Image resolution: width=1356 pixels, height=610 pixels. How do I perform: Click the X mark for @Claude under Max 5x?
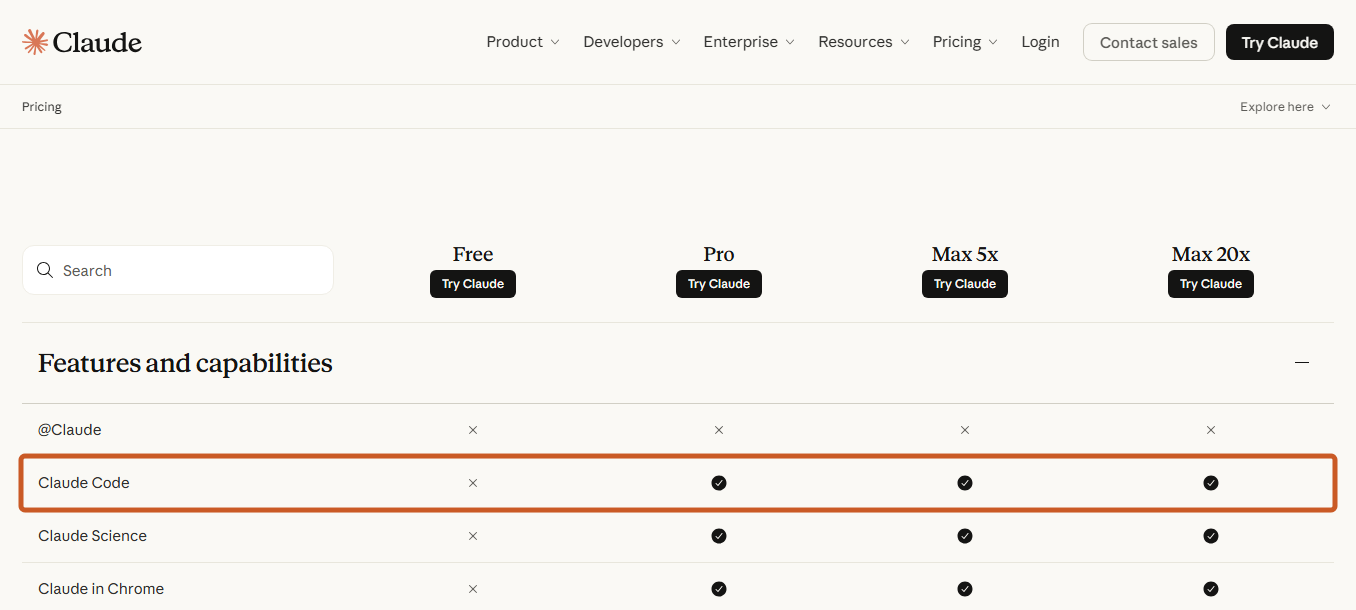[x=965, y=430]
